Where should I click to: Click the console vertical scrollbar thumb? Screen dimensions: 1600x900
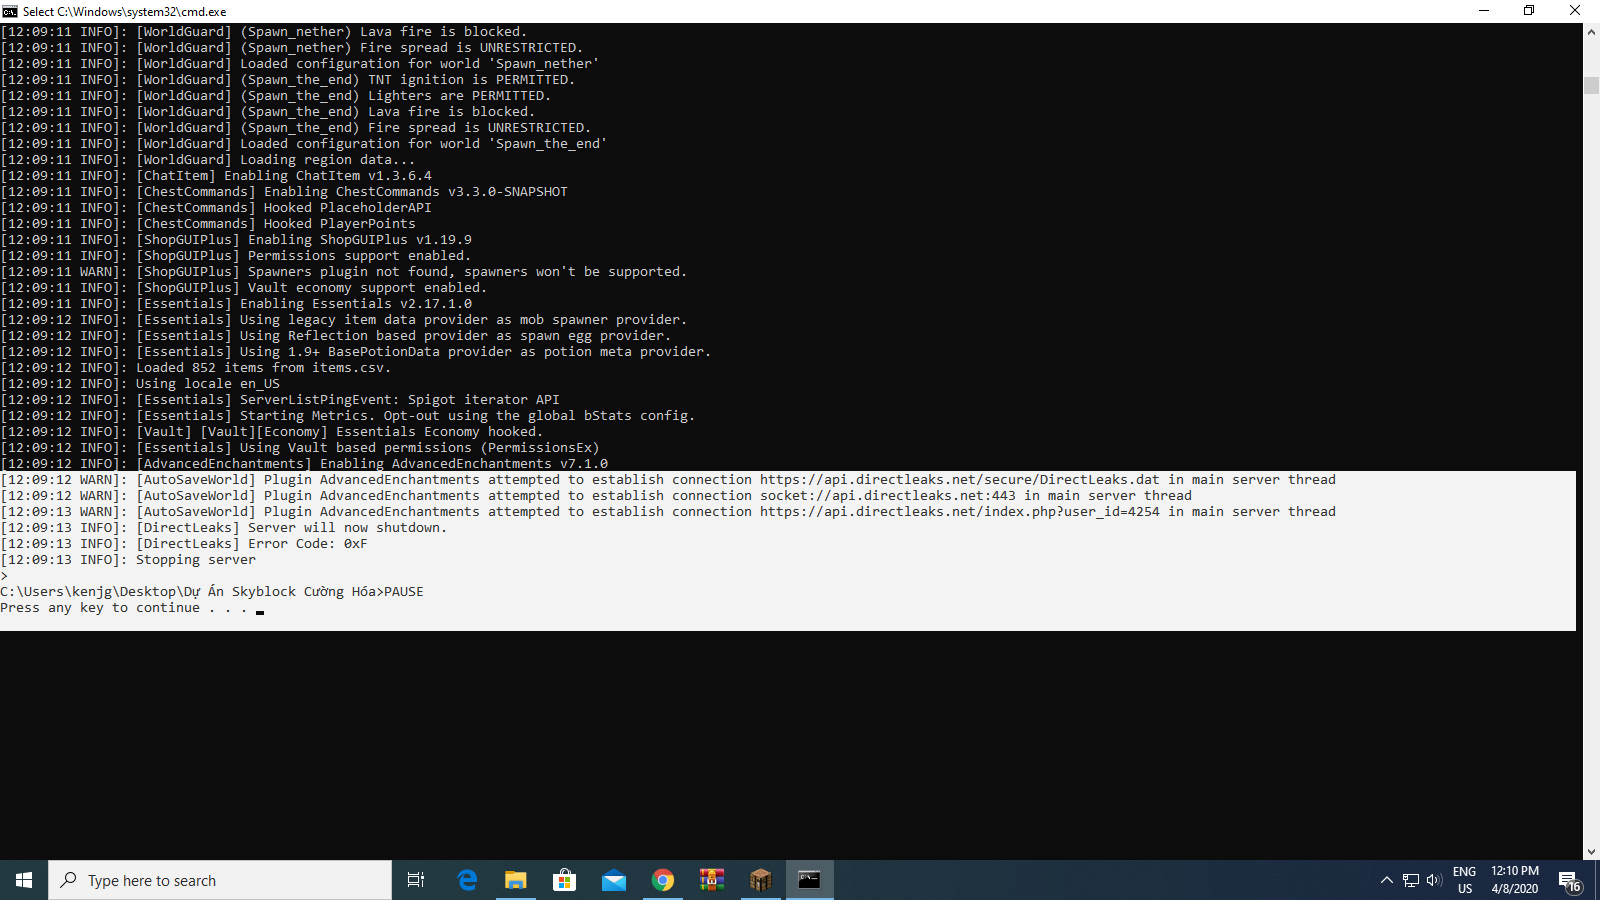1591,85
